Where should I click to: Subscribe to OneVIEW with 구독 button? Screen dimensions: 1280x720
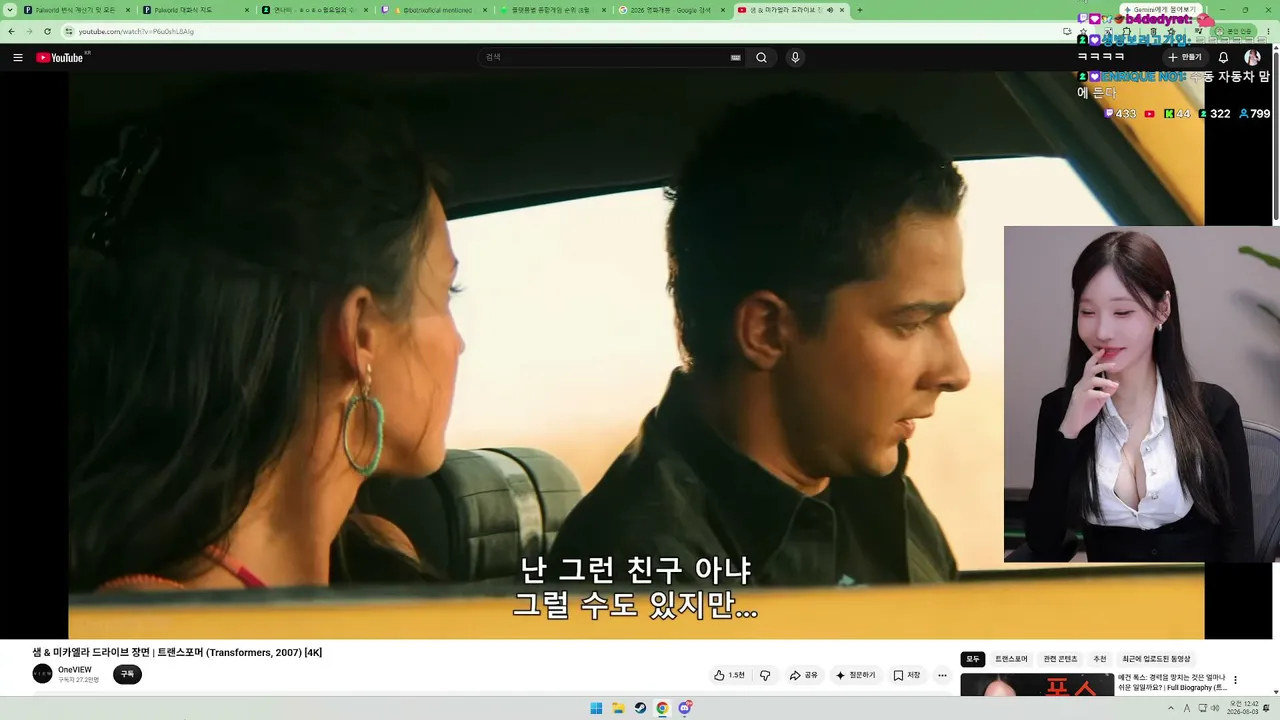[x=127, y=674]
